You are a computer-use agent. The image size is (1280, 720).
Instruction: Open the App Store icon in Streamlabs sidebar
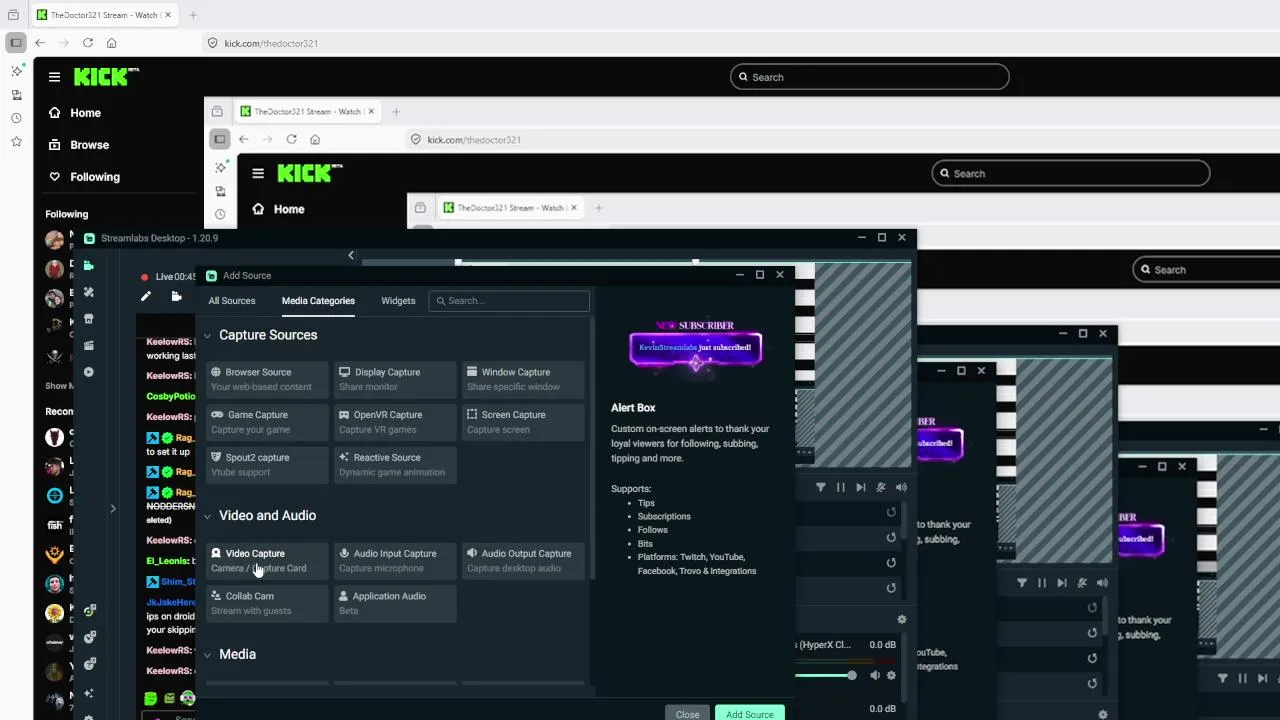pyautogui.click(x=89, y=319)
